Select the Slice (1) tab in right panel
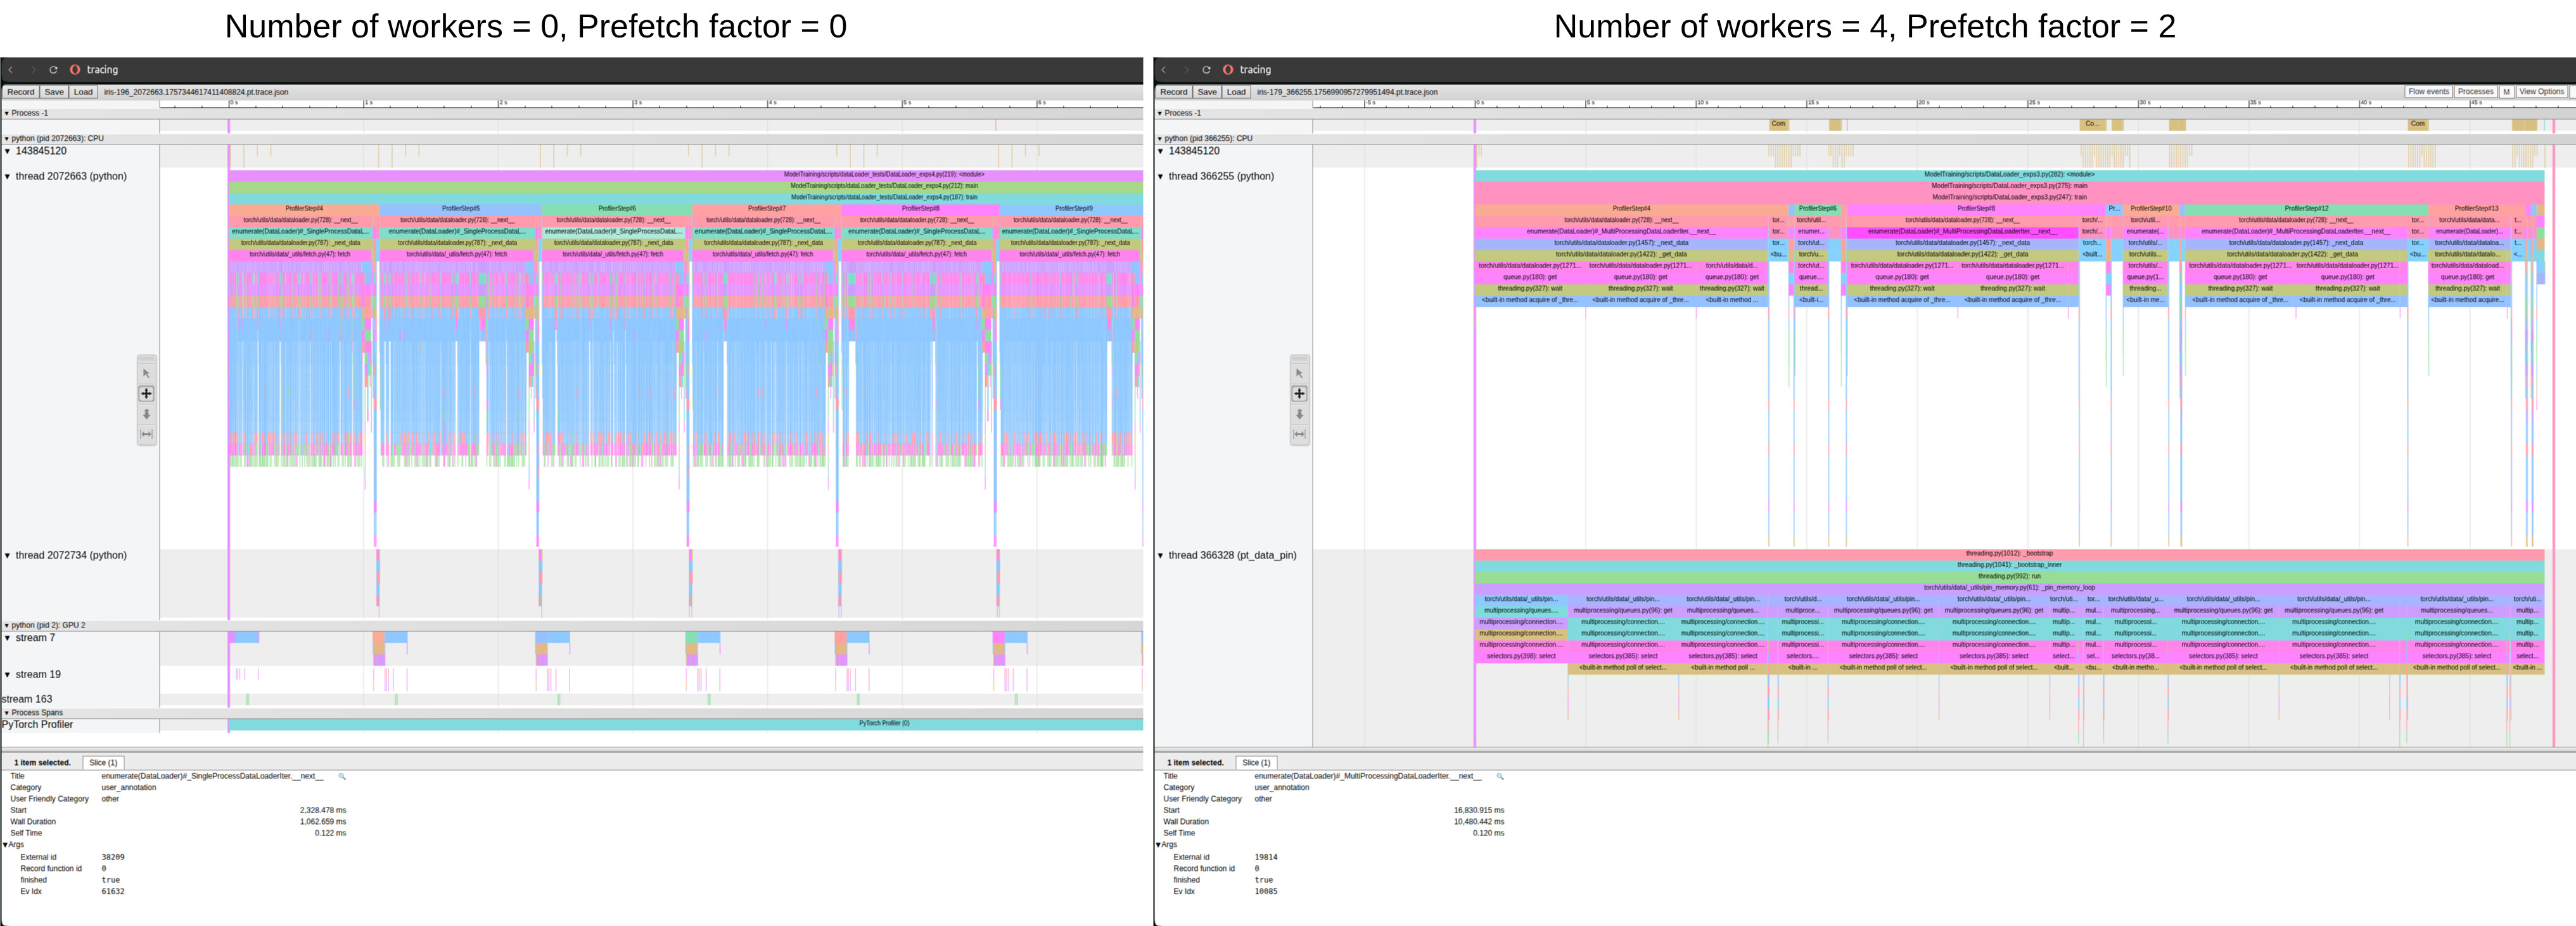This screenshot has width=2576, height=926. [x=1256, y=763]
